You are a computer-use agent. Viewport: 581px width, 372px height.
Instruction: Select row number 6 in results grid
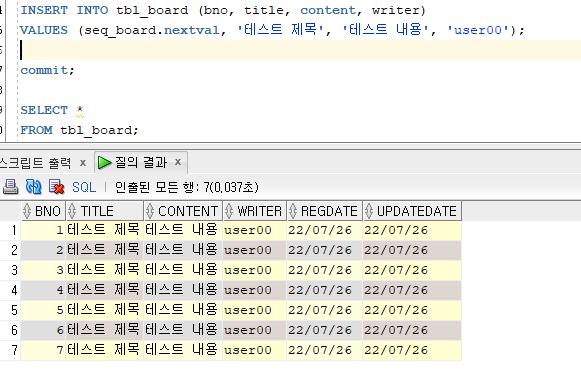pos(10,331)
